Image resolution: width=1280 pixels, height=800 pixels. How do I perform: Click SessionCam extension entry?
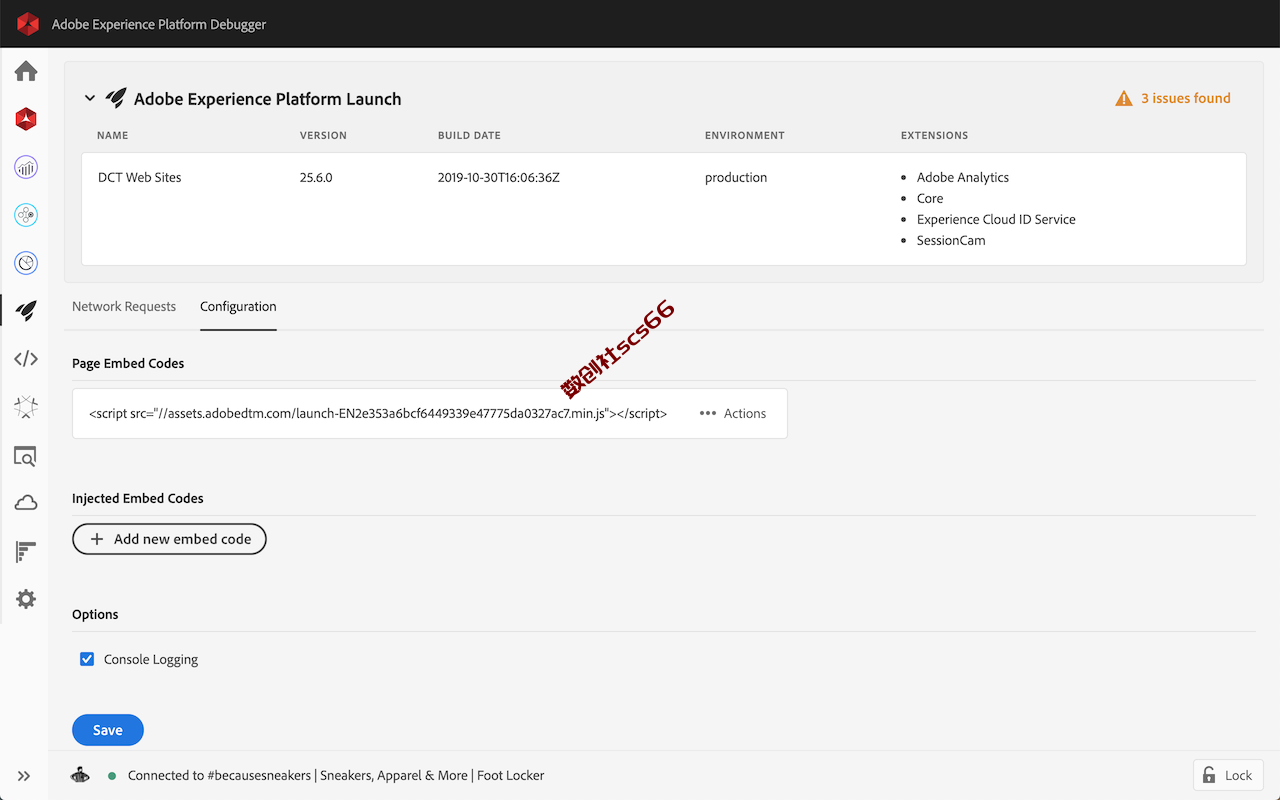click(951, 240)
